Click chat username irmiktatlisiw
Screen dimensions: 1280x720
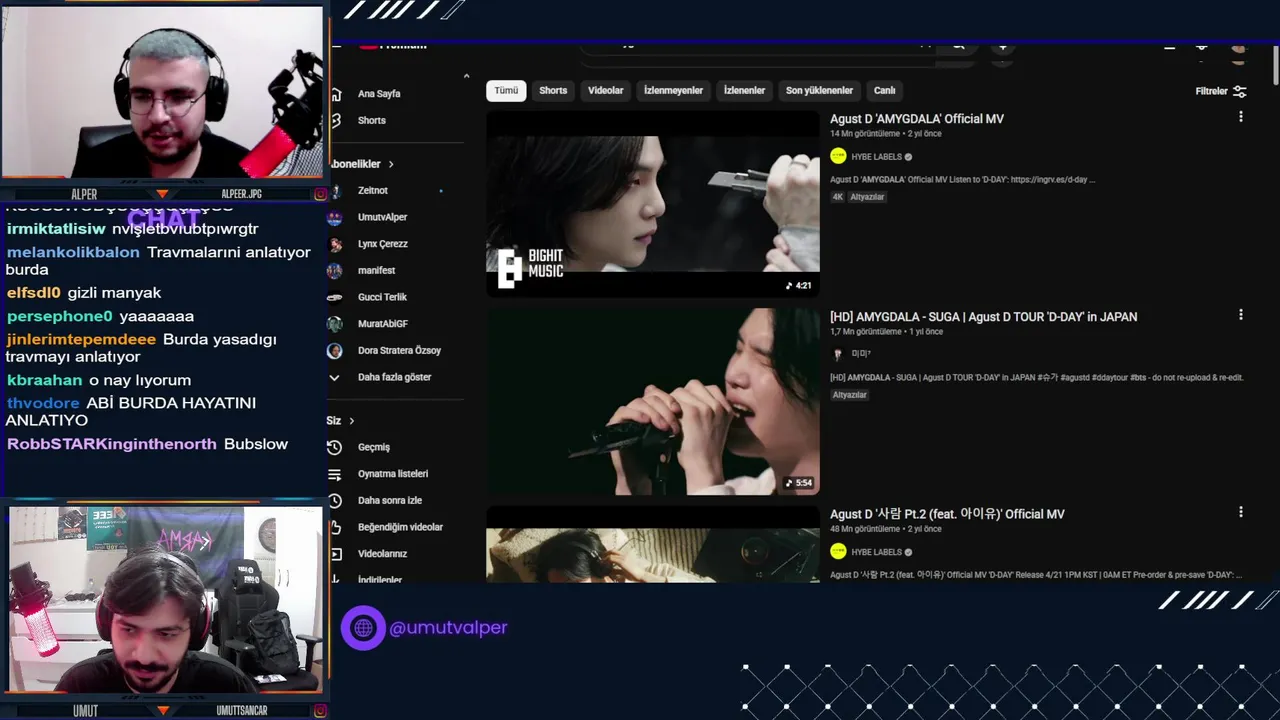[x=56, y=229]
